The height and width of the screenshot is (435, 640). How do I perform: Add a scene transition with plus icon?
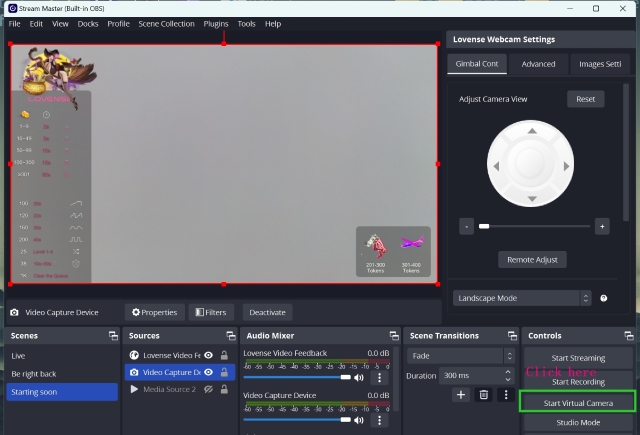pyautogui.click(x=461, y=395)
